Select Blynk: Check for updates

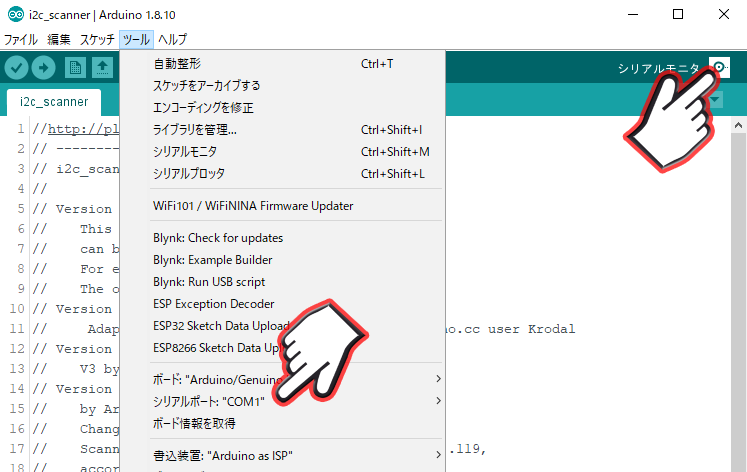pyautogui.click(x=282, y=238)
